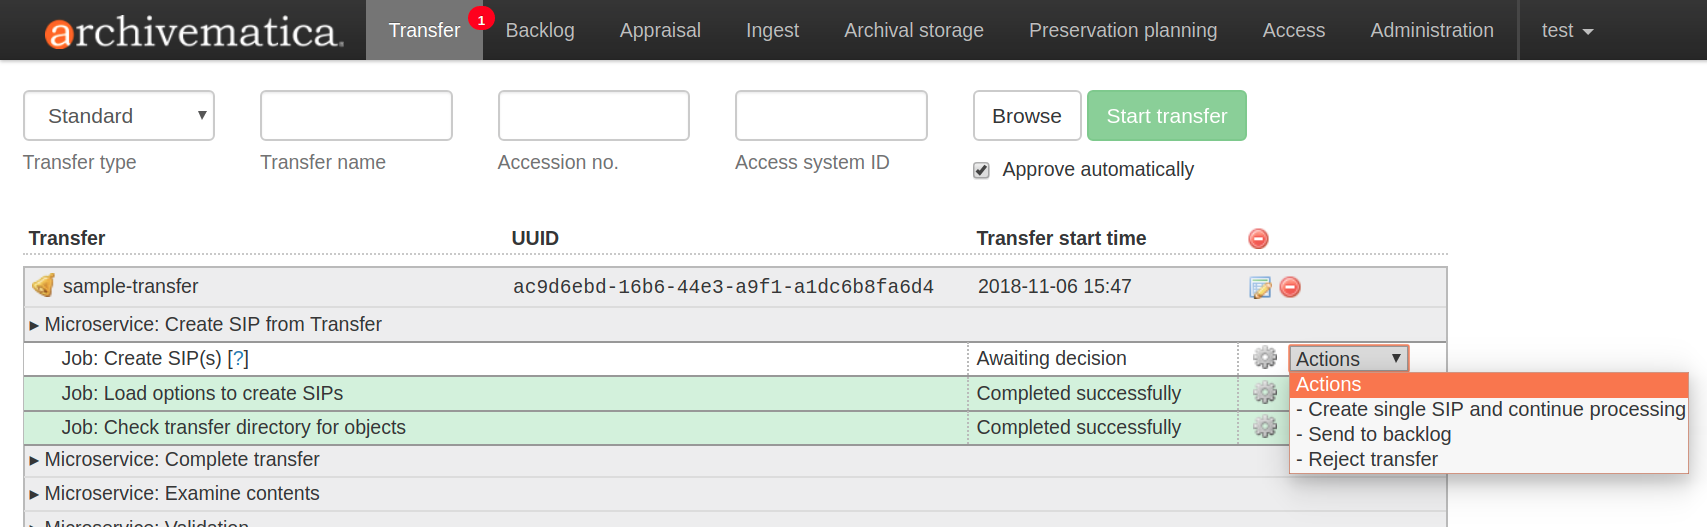Click the sample-transfer bell icon
Screen dimensions: 1707x527
coord(43,286)
